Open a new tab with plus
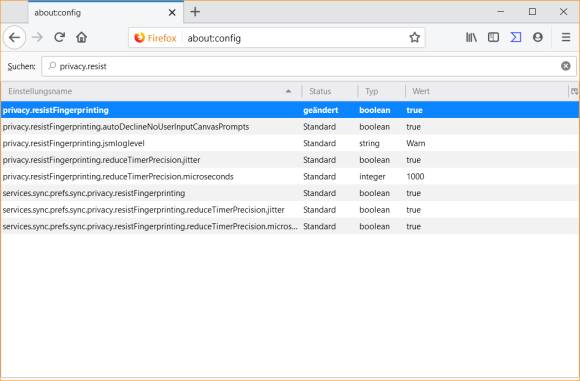 [195, 12]
